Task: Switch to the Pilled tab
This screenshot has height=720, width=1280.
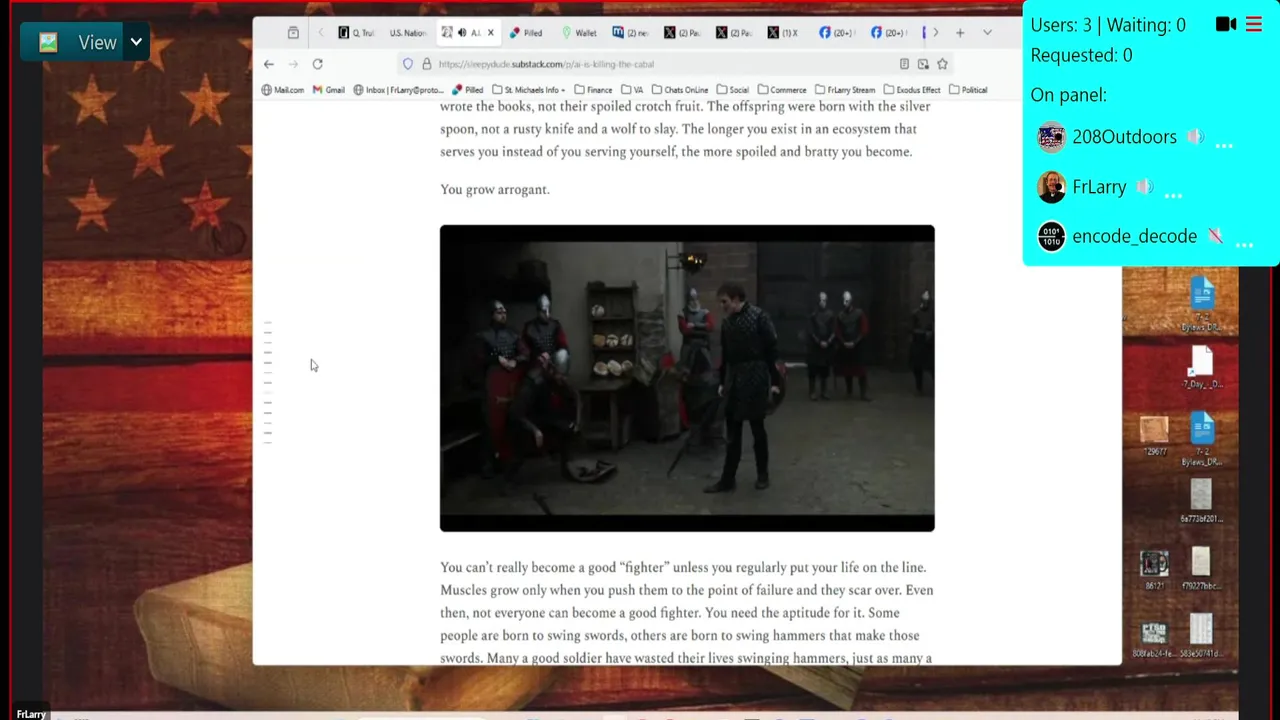Action: click(x=526, y=33)
